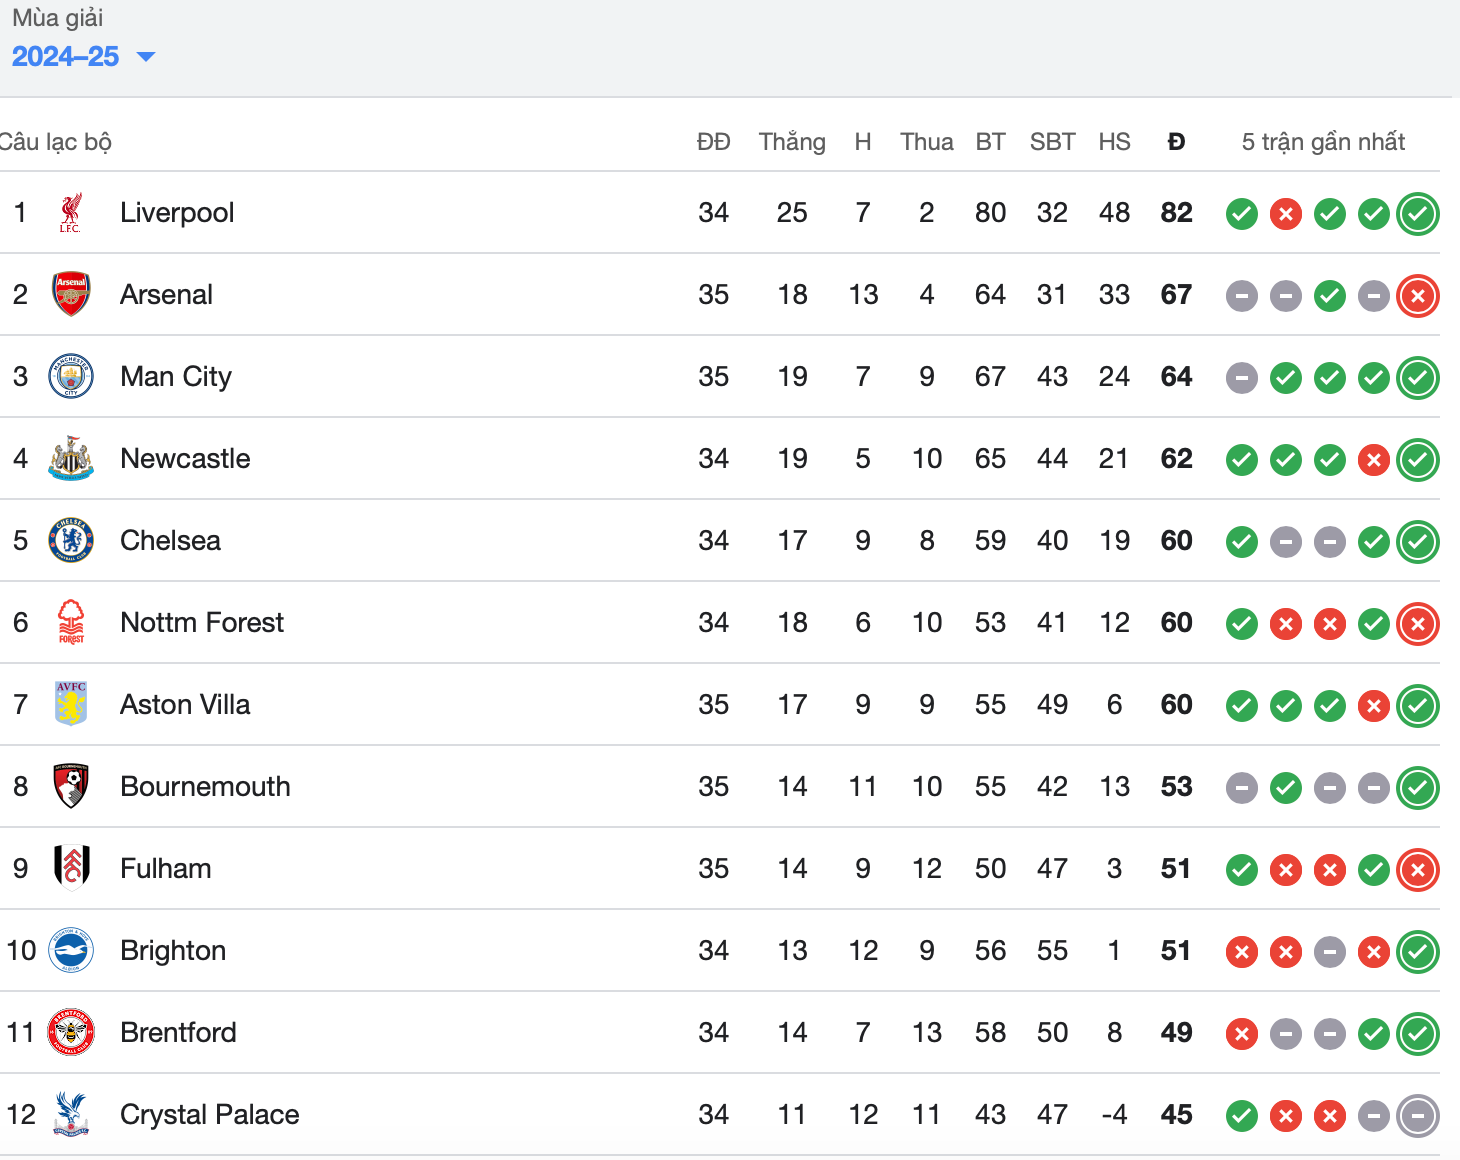Open the Brighton team link
1460x1160 pixels.
point(173,951)
